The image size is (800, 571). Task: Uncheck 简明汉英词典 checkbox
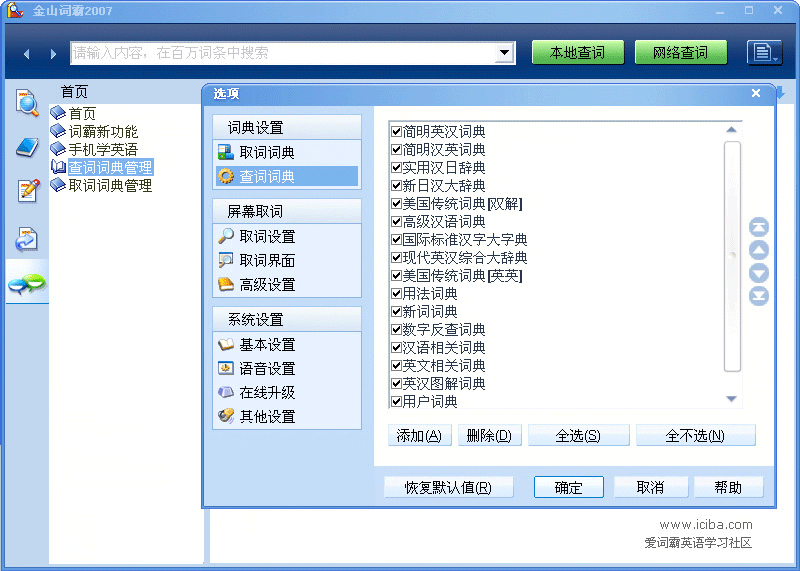point(396,150)
